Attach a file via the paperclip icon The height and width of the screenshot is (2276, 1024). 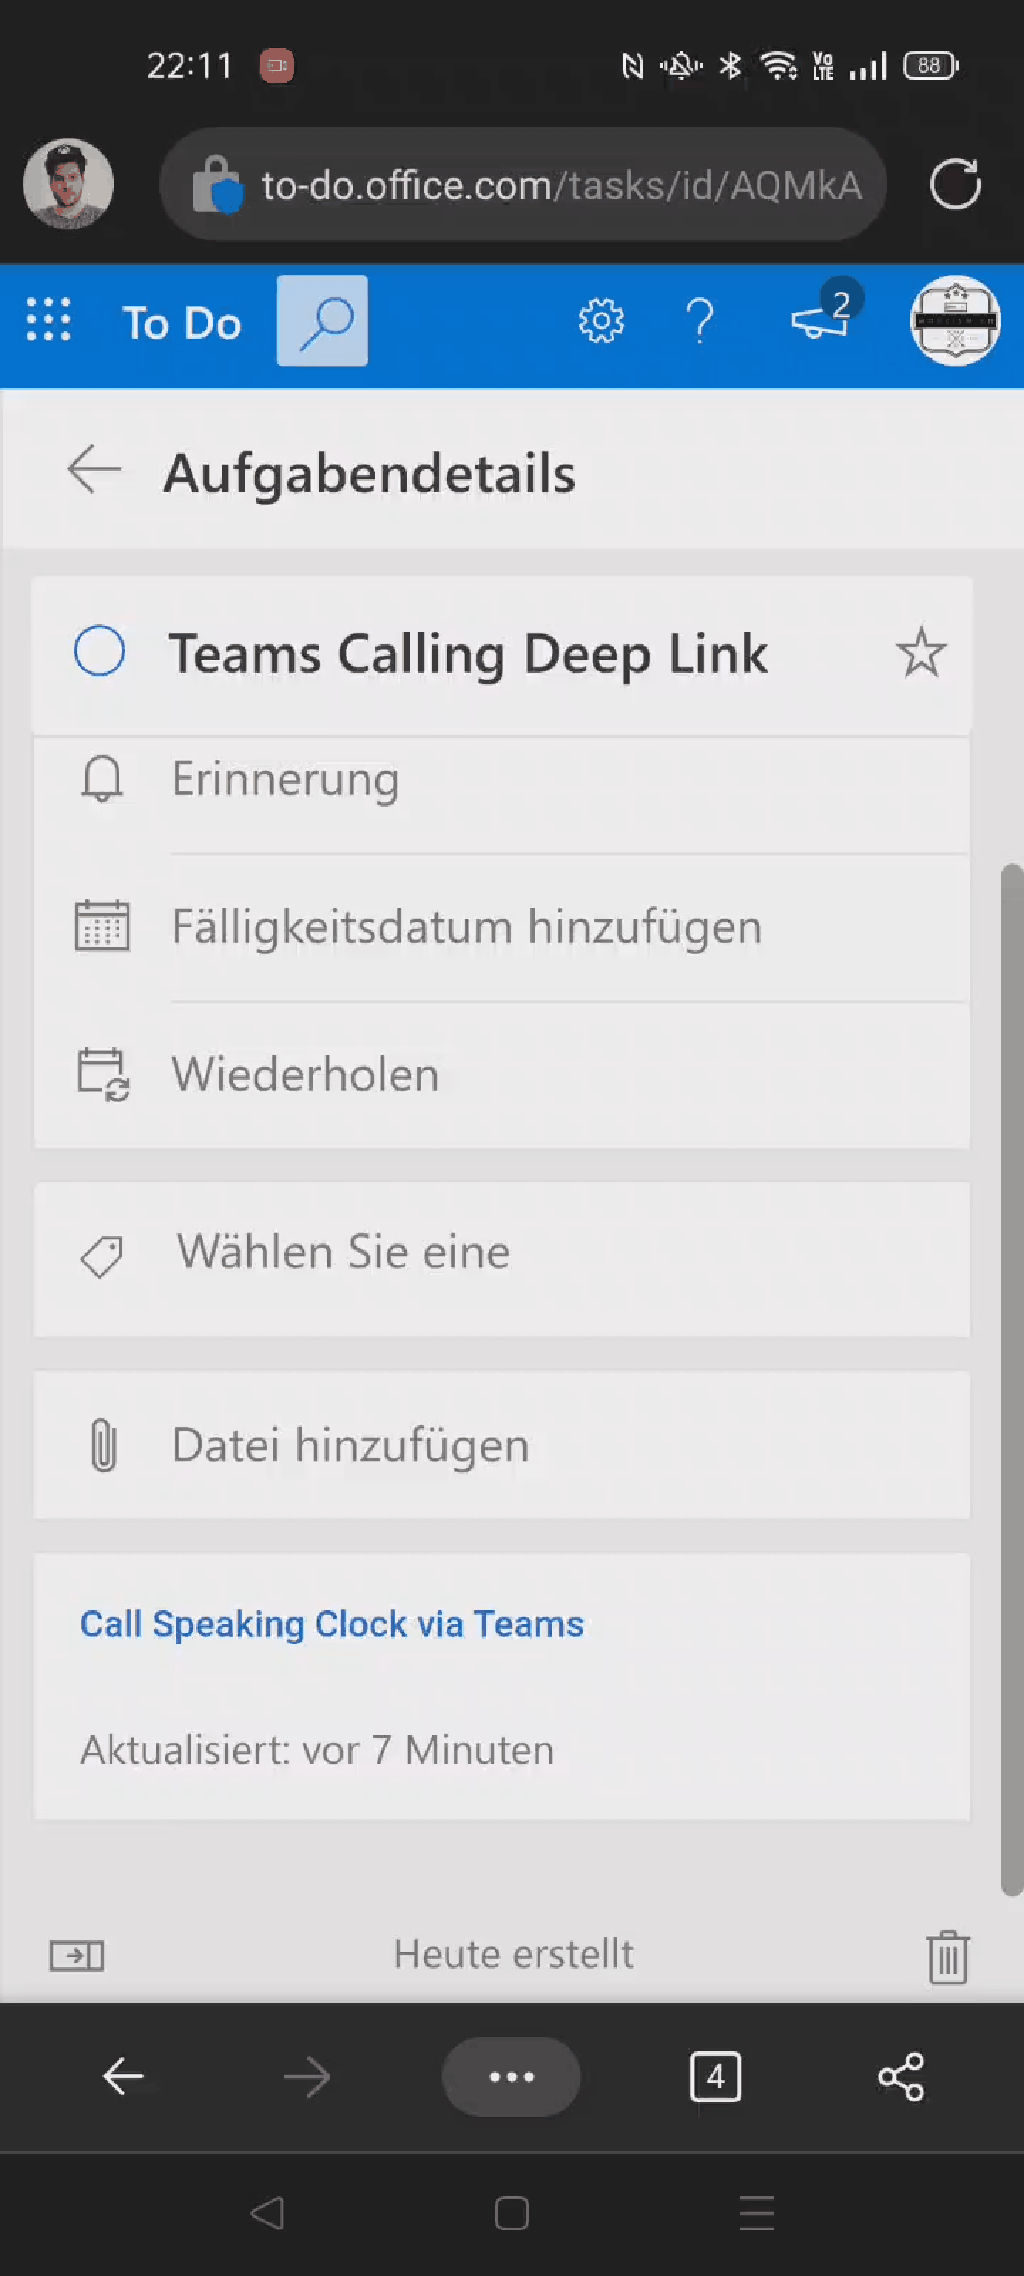[102, 1443]
